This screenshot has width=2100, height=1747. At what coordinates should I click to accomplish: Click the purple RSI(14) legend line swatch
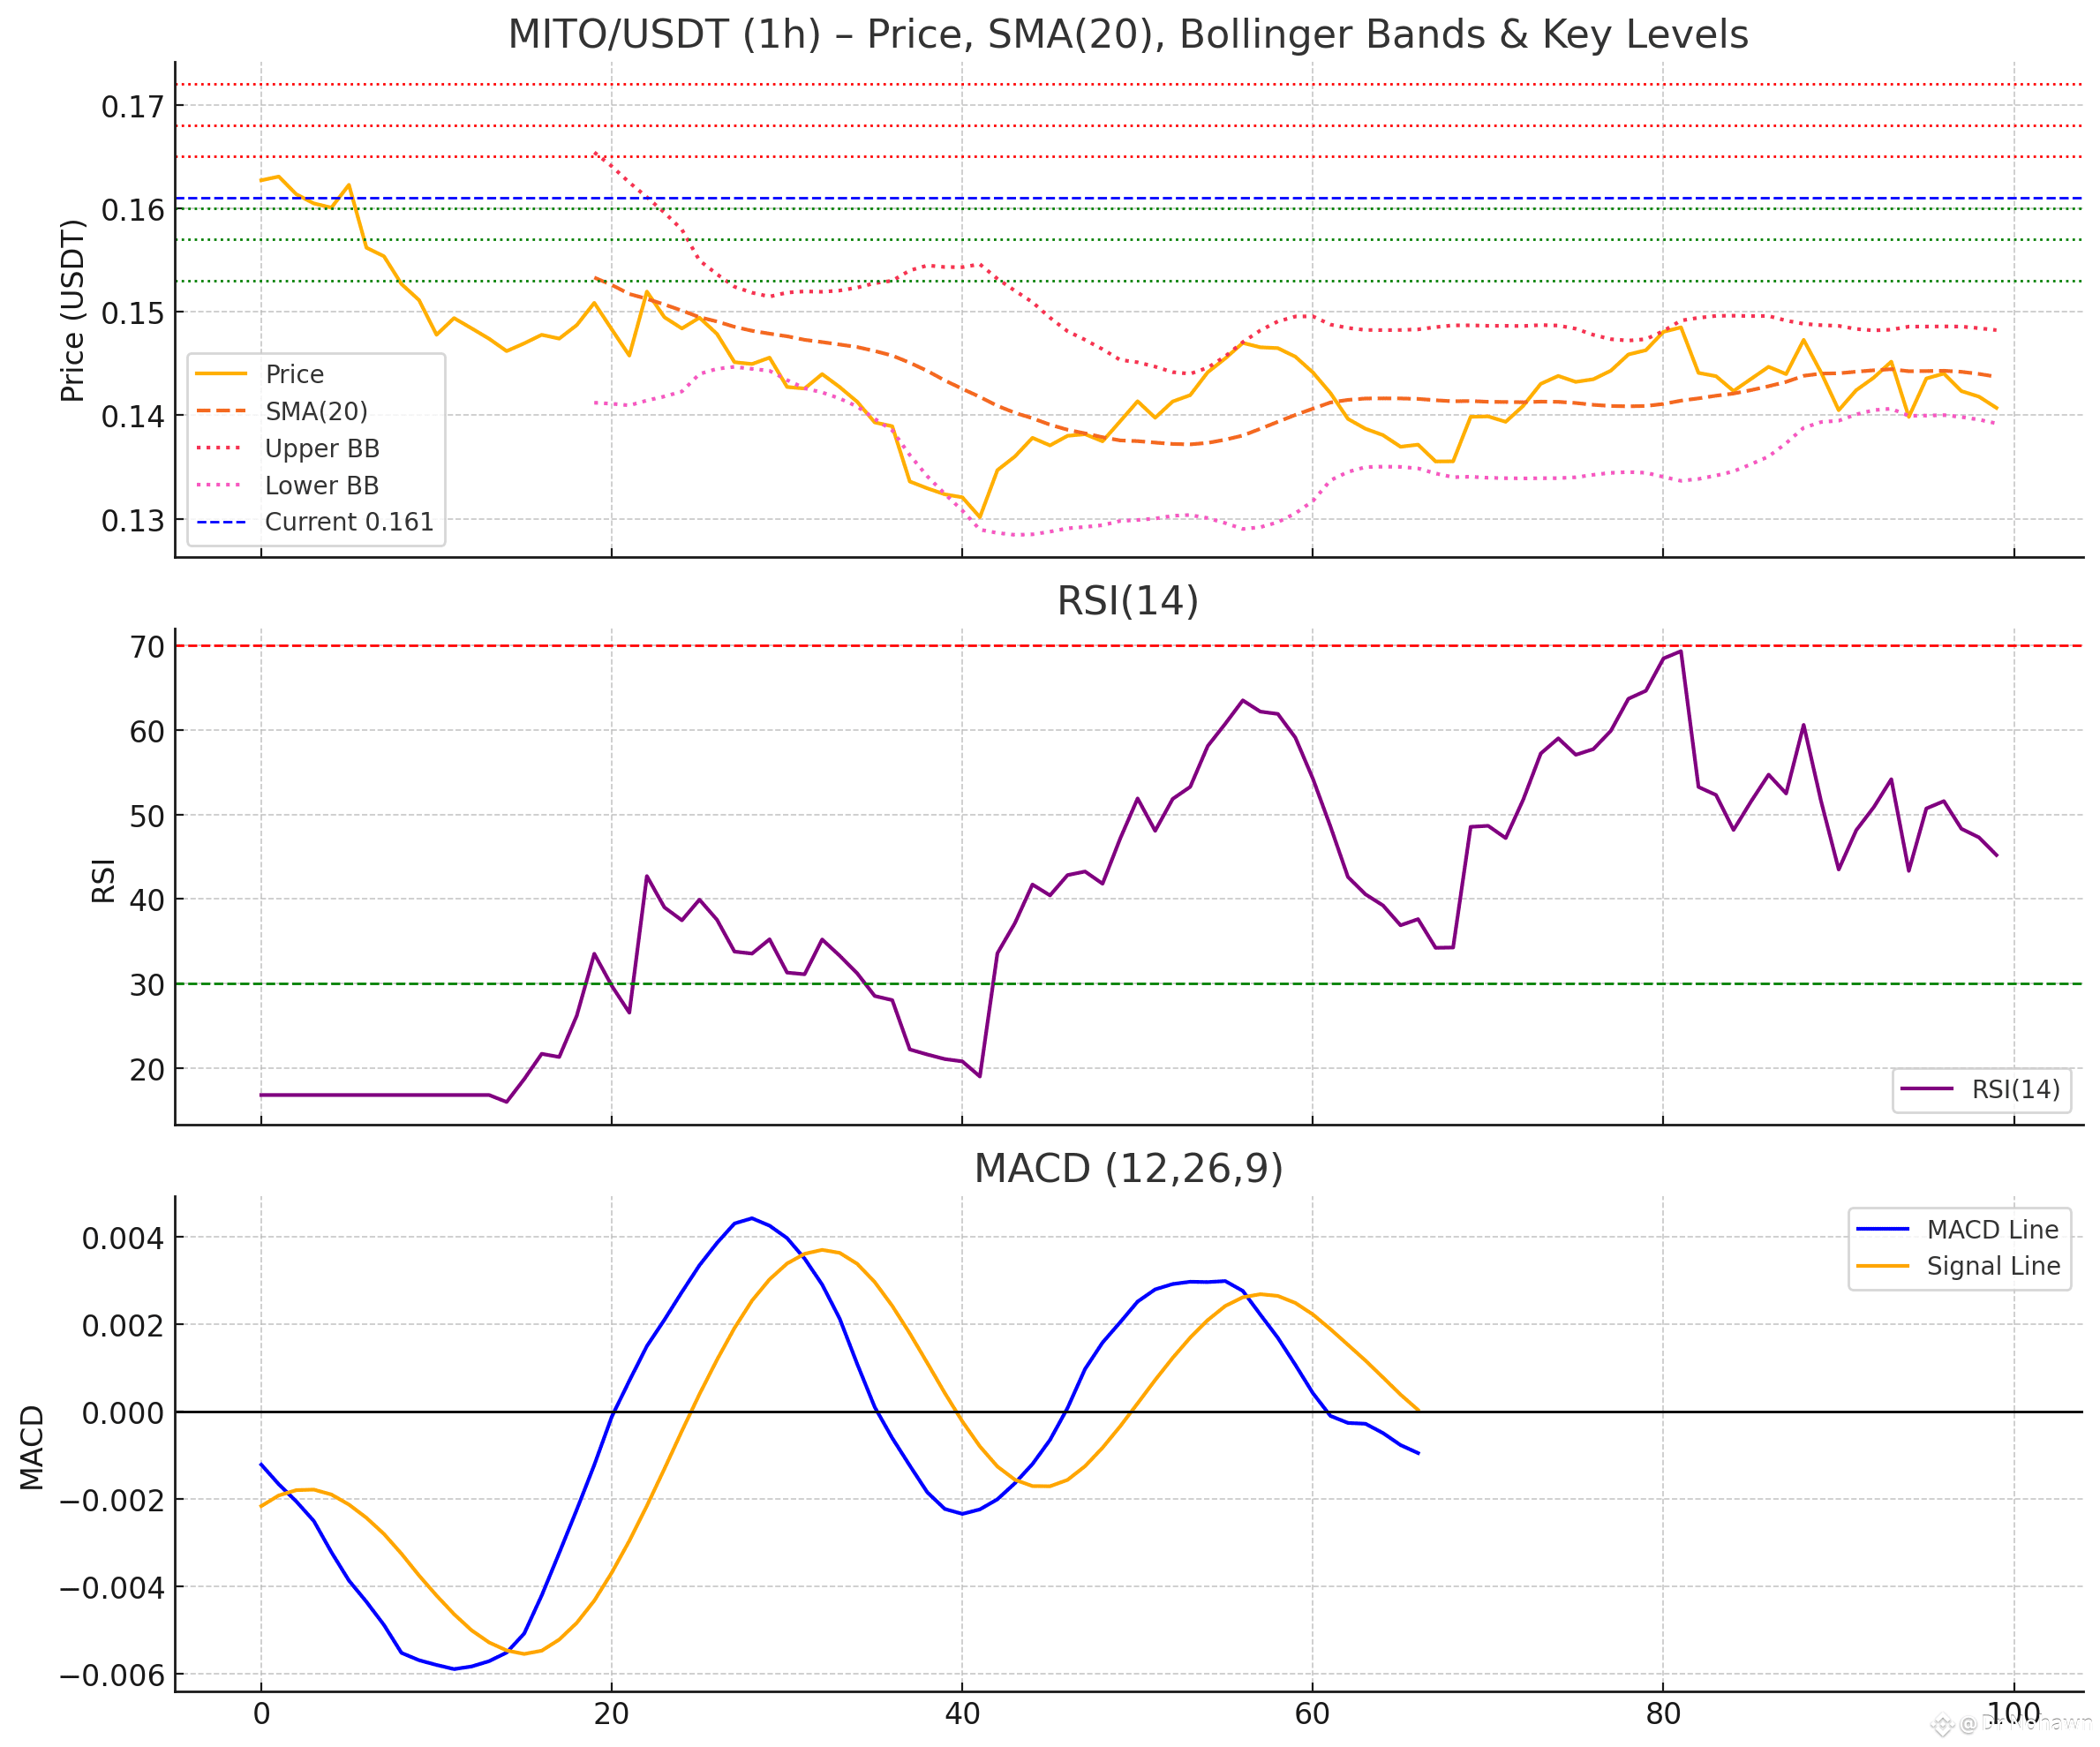[x=1926, y=1089]
